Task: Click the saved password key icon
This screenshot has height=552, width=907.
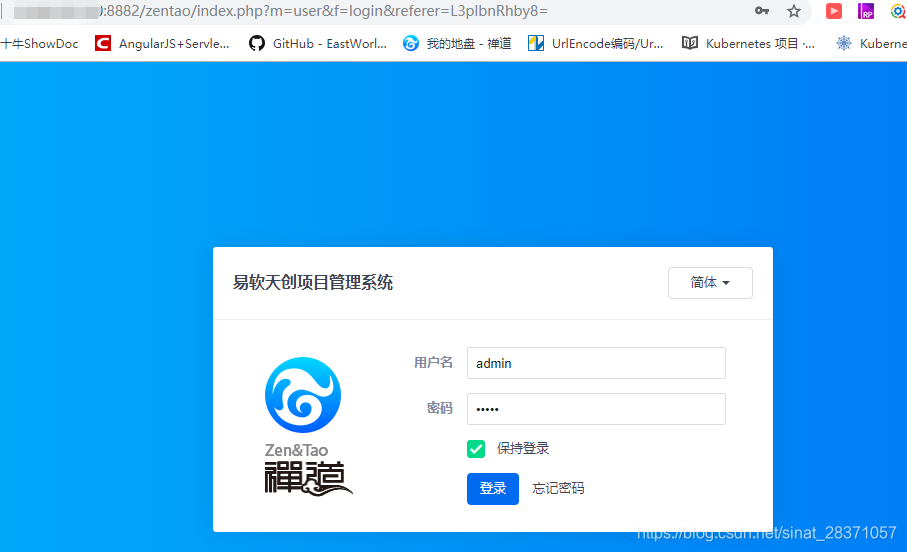Action: click(762, 11)
